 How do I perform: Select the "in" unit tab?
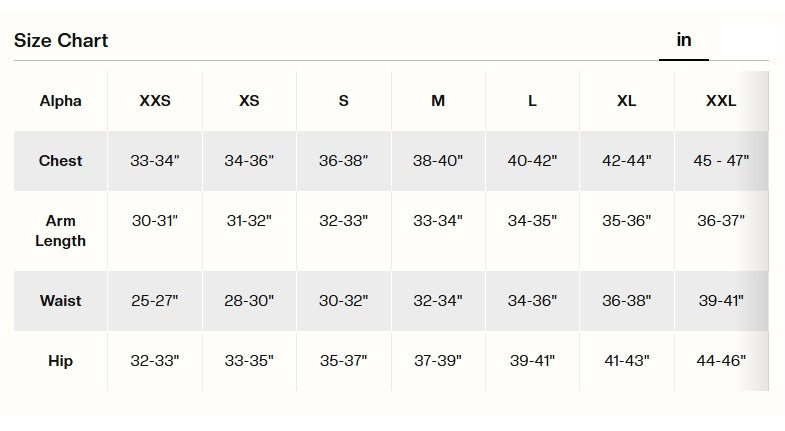pyautogui.click(x=684, y=40)
